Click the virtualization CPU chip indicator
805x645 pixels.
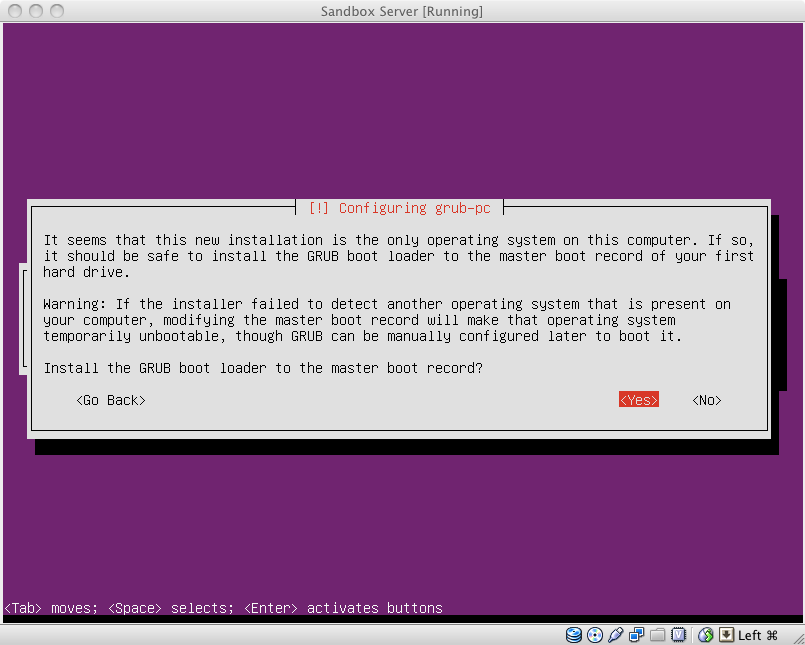(679, 635)
